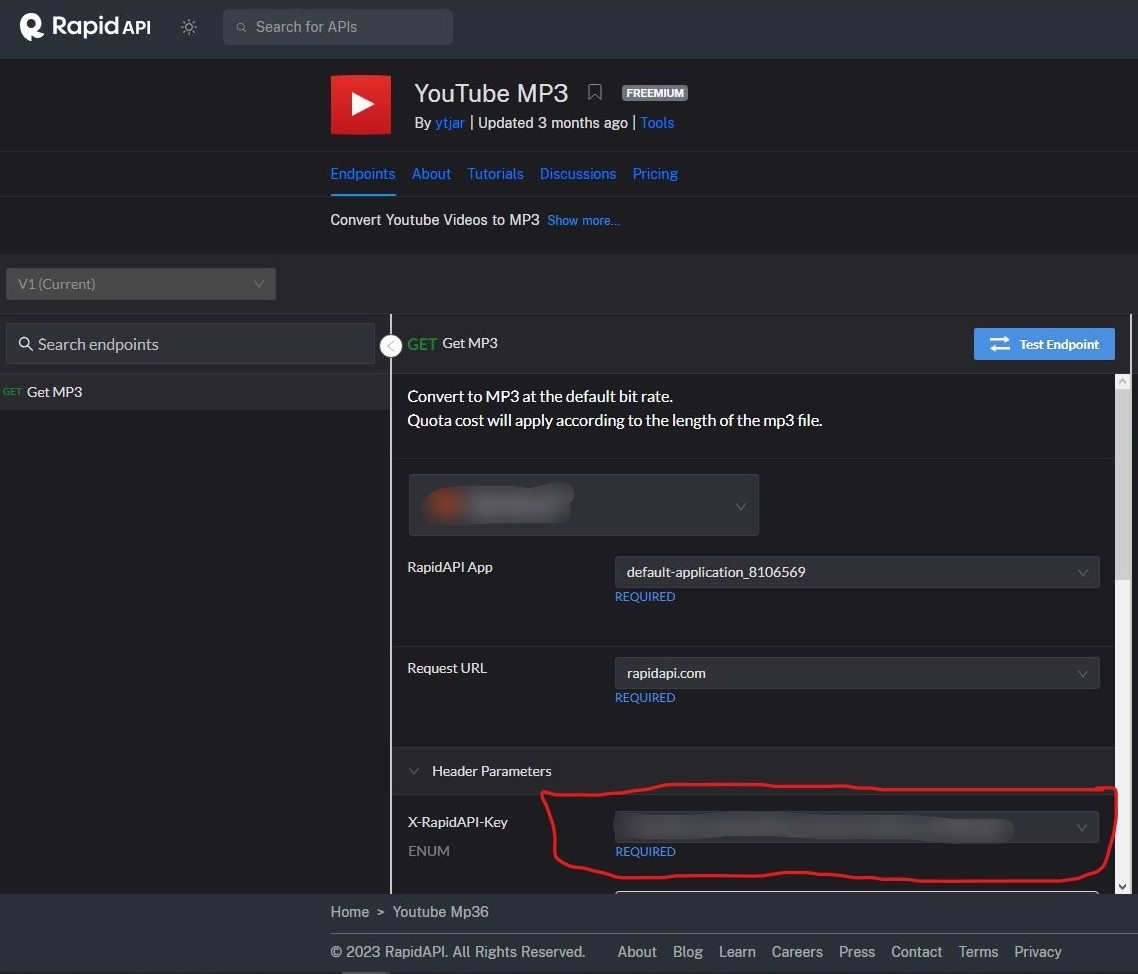Click the 'ENUM' type label
This screenshot has width=1138, height=974.
tap(428, 851)
